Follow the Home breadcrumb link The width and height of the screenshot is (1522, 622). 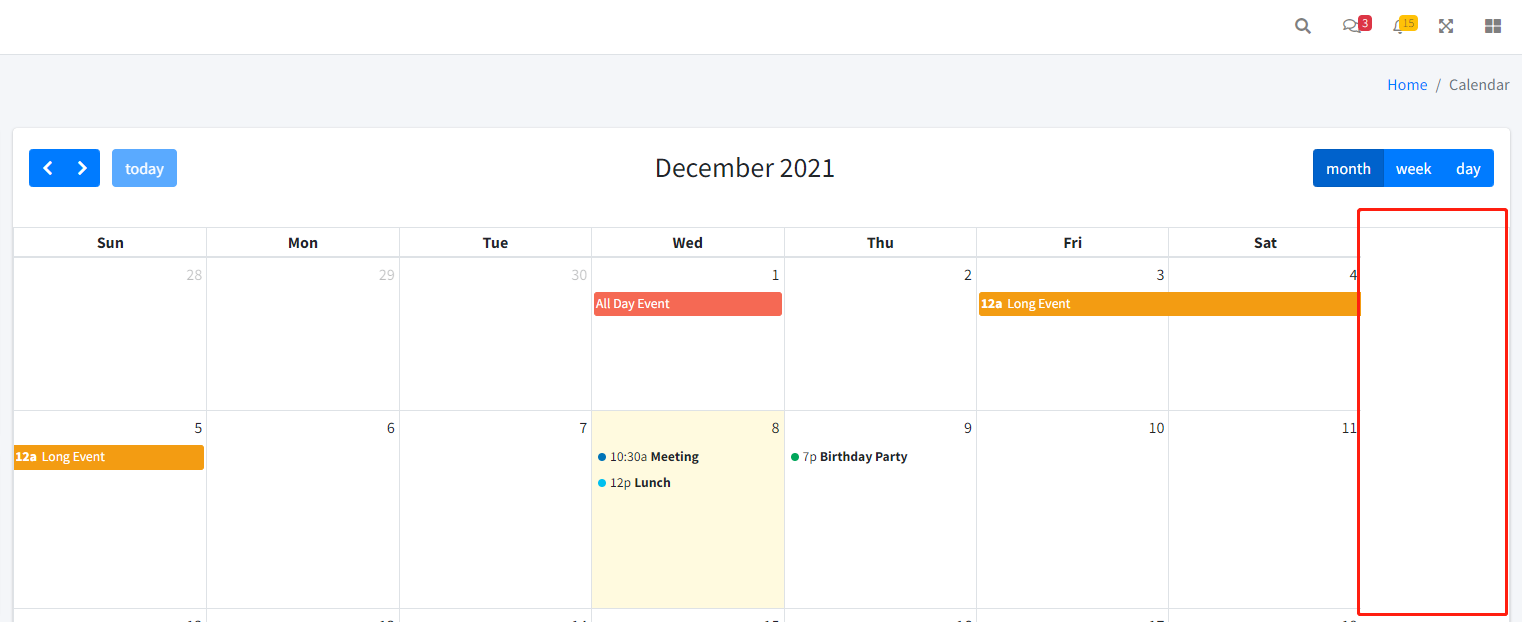(1407, 84)
